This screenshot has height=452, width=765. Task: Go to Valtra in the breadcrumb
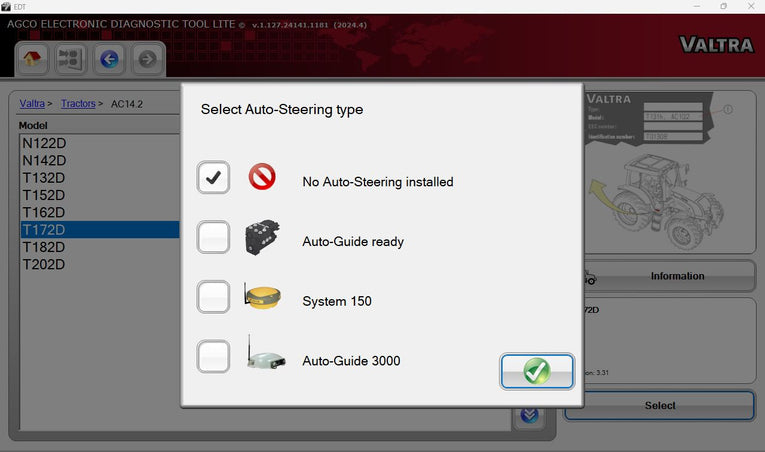32,104
